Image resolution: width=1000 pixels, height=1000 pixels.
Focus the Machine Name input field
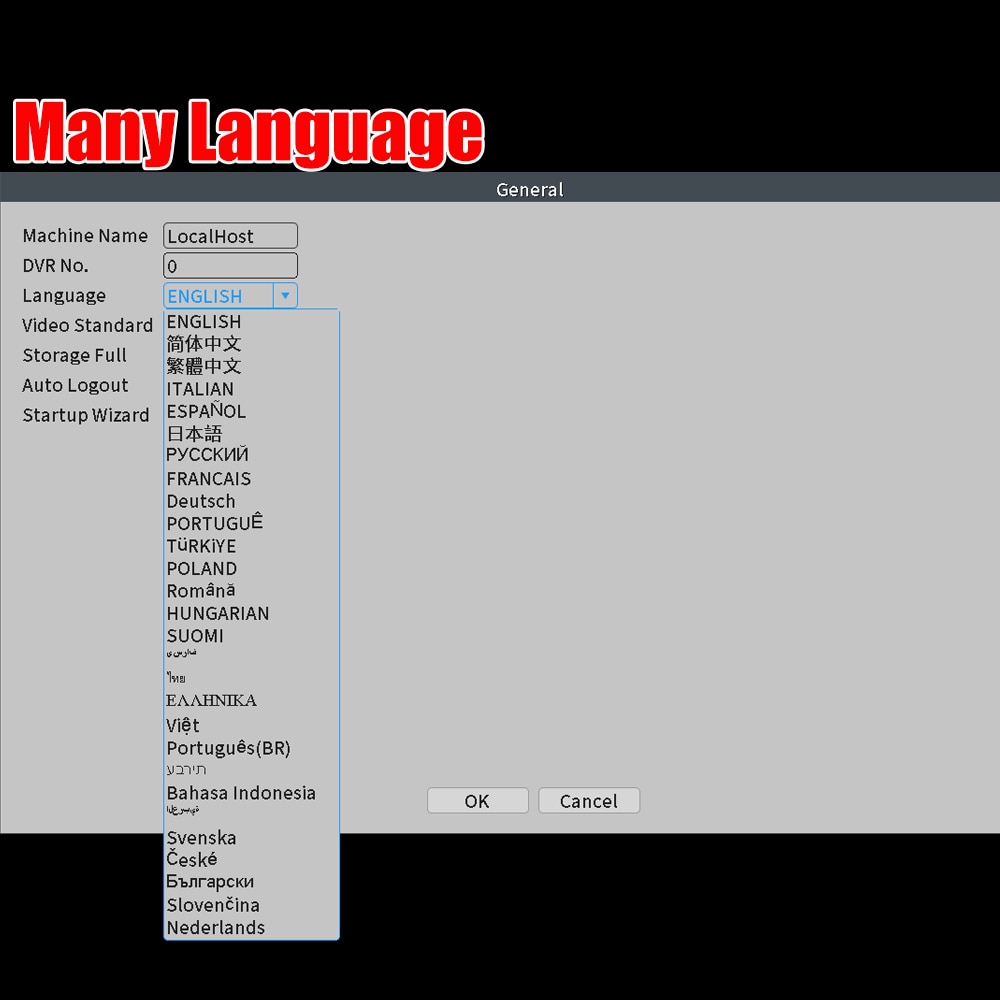(x=230, y=235)
